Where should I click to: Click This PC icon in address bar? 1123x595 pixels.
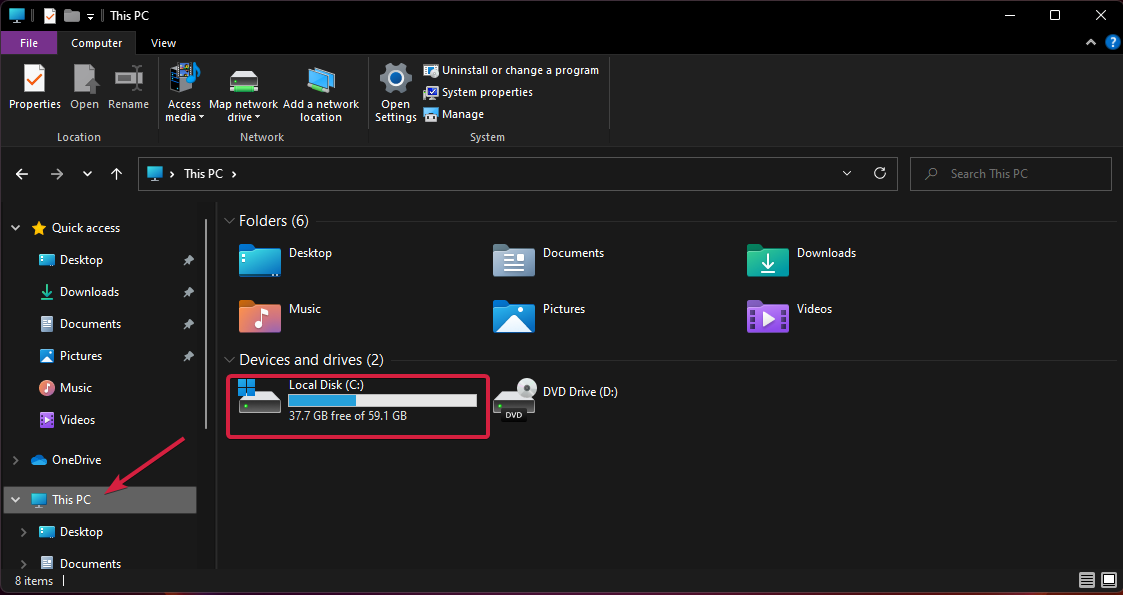pos(155,173)
